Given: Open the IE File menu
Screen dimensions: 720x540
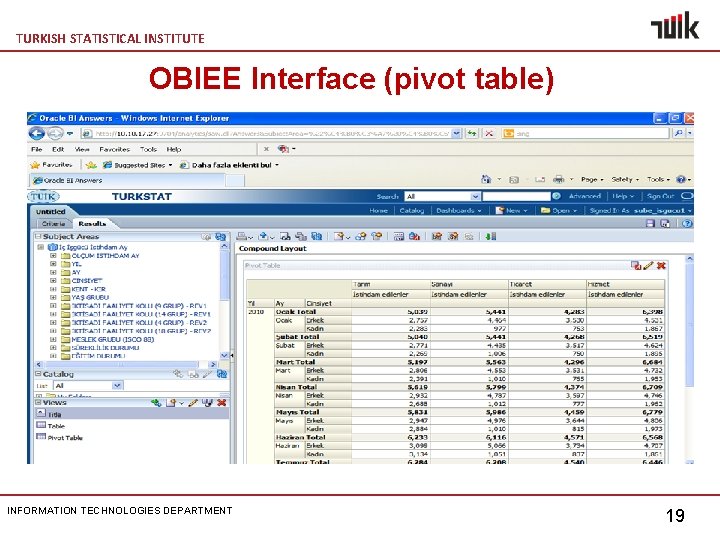Looking at the screenshot, I should tap(36, 149).
